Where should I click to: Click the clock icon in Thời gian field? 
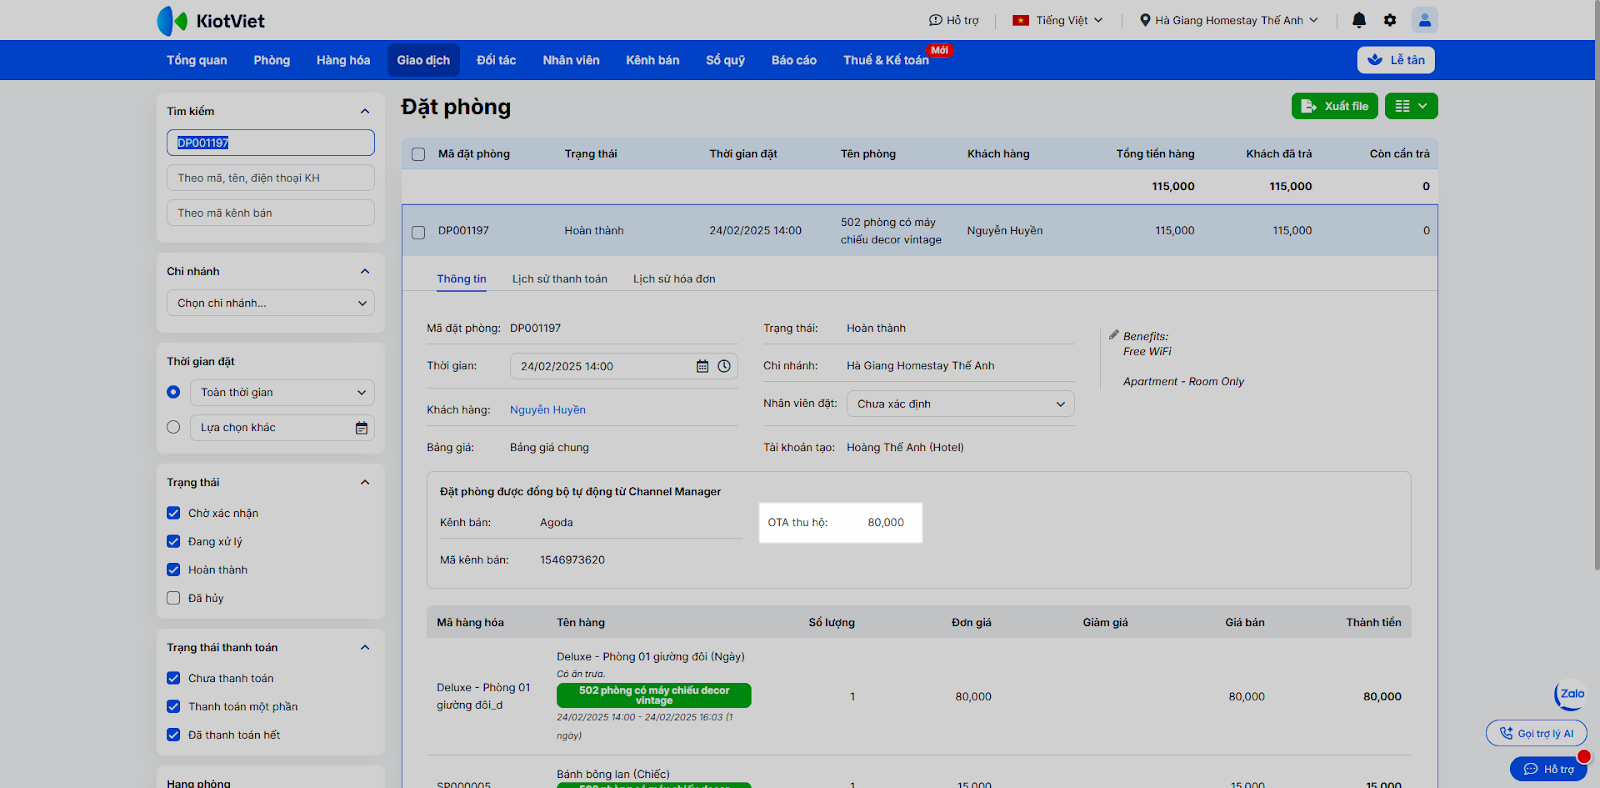pyautogui.click(x=724, y=366)
